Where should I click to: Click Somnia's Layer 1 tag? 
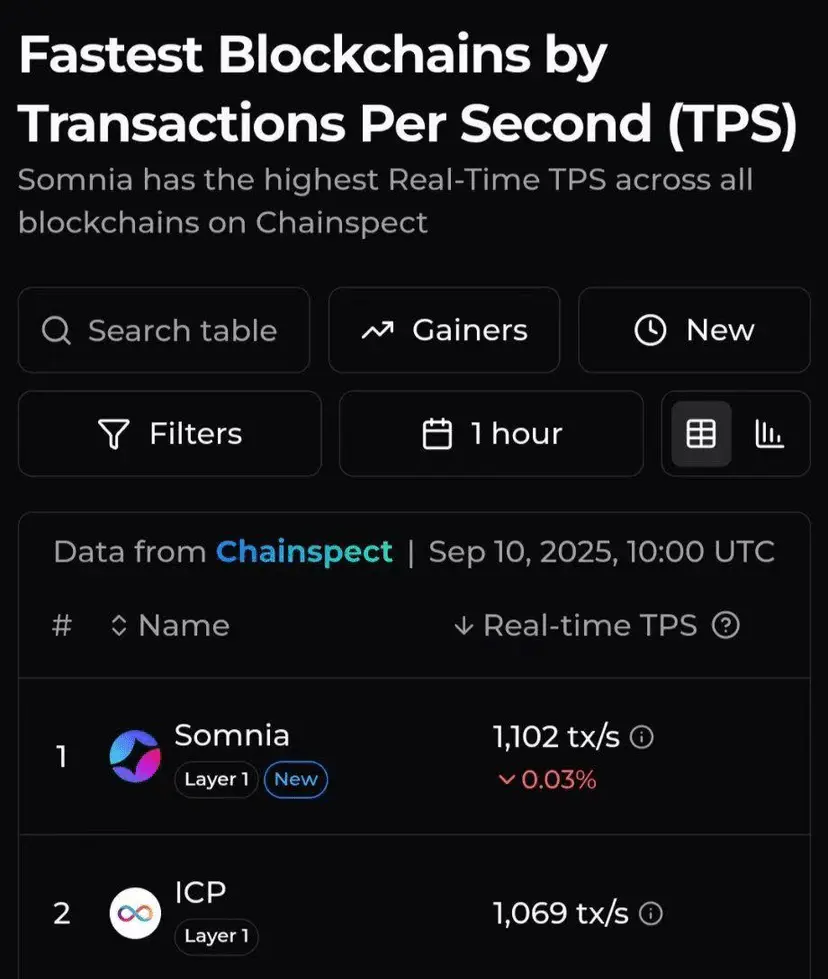pyautogui.click(x=216, y=779)
